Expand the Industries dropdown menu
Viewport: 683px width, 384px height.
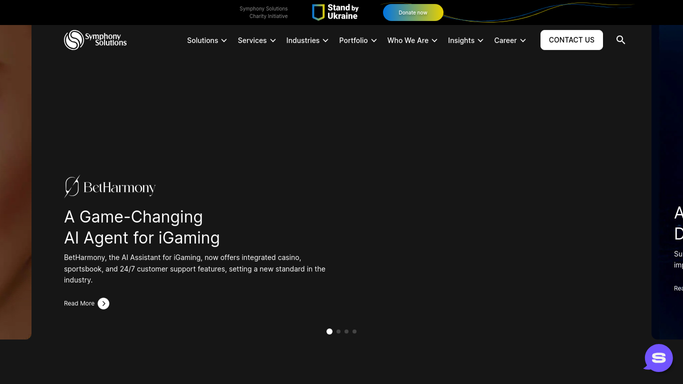(307, 40)
